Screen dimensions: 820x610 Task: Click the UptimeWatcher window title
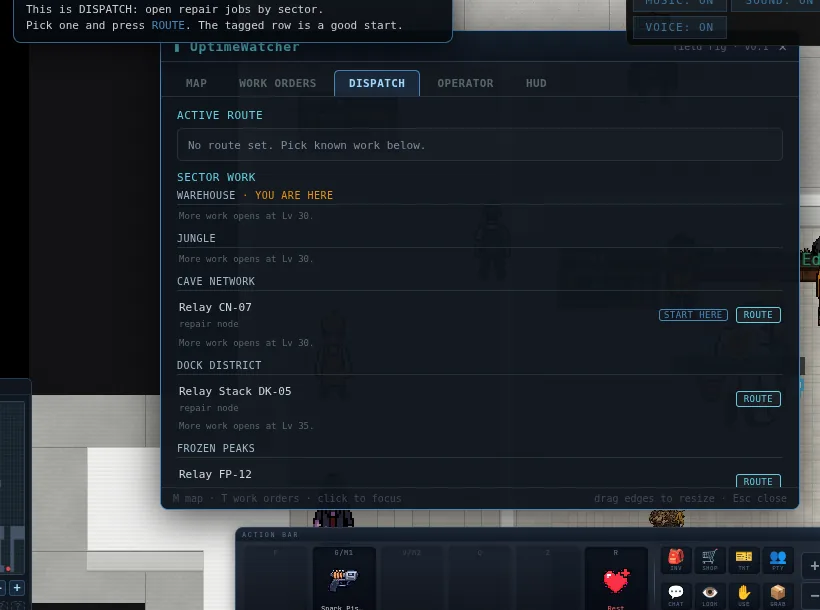click(244, 47)
